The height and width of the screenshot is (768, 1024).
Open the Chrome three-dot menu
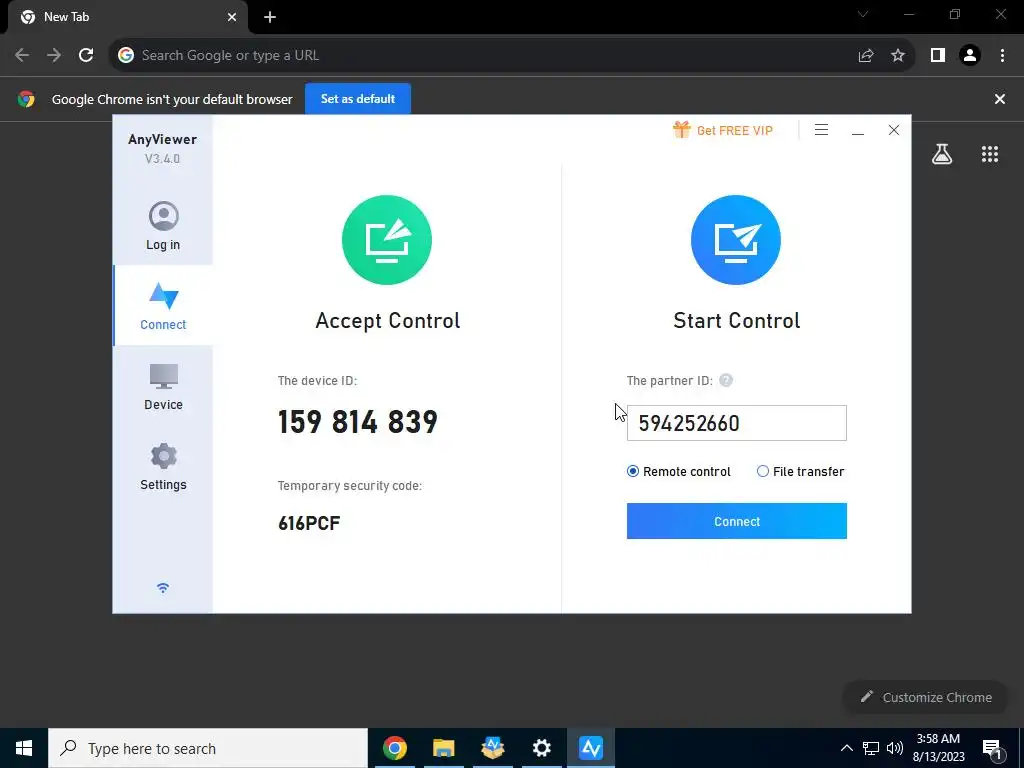tap(1002, 55)
